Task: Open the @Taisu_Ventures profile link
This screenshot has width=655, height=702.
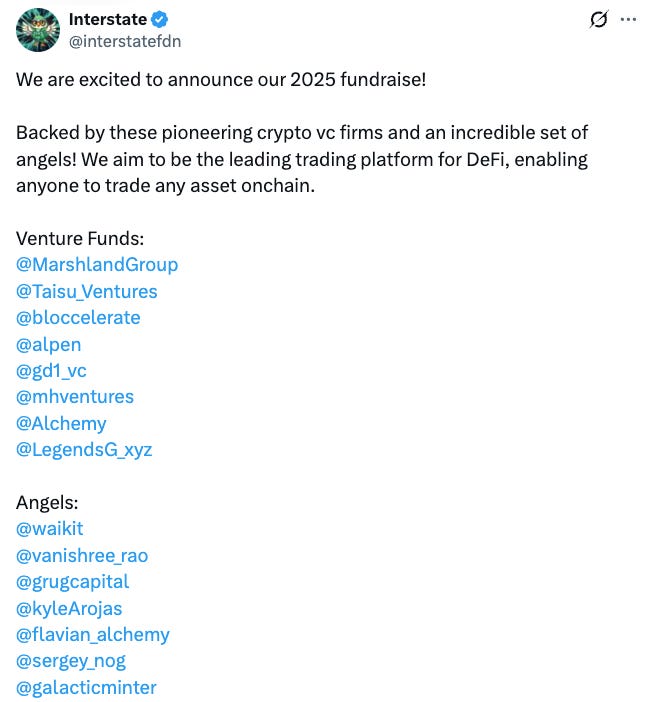Action: (87, 291)
